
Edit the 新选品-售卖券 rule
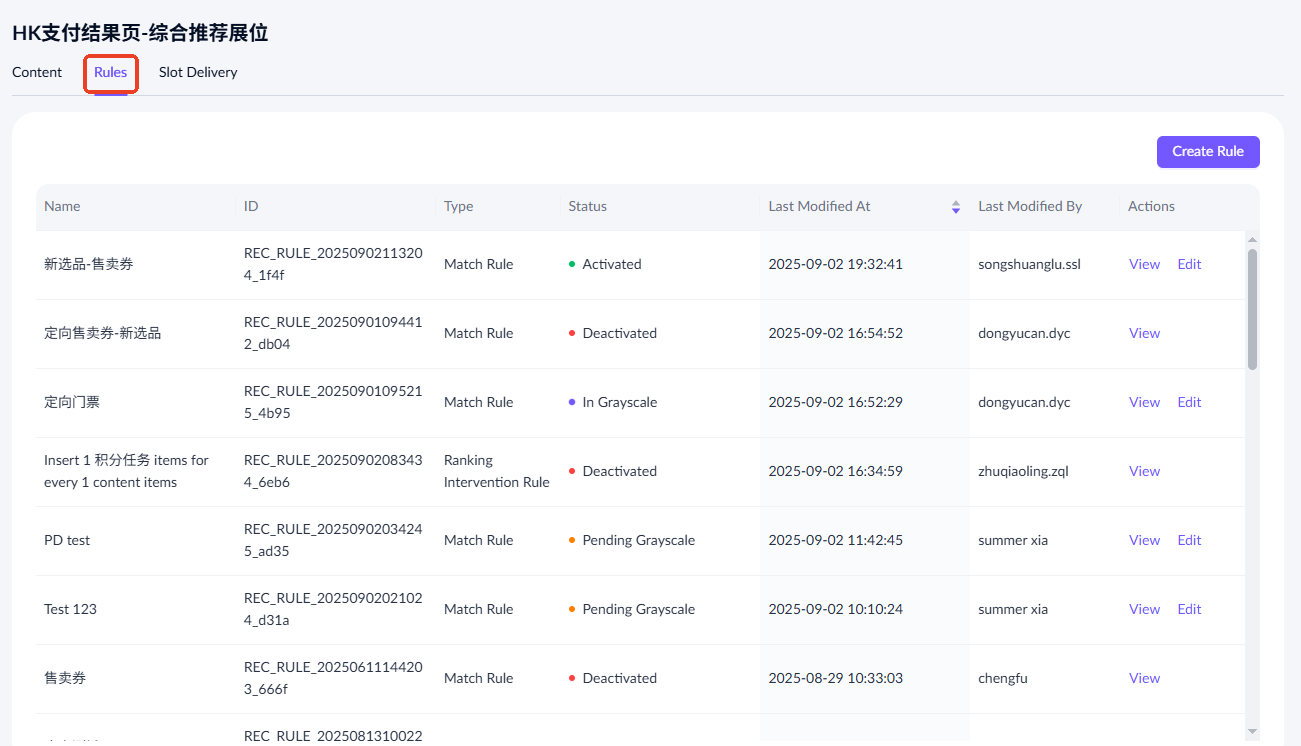1189,265
